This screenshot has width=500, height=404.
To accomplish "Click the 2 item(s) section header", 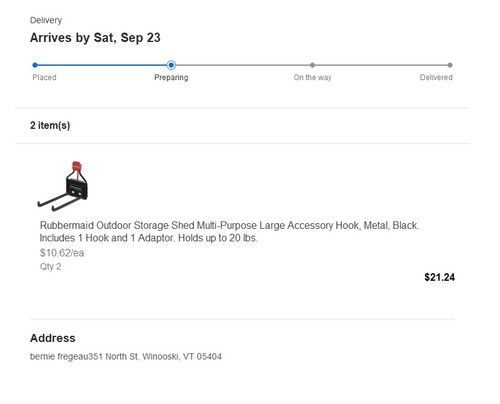I will [50, 125].
